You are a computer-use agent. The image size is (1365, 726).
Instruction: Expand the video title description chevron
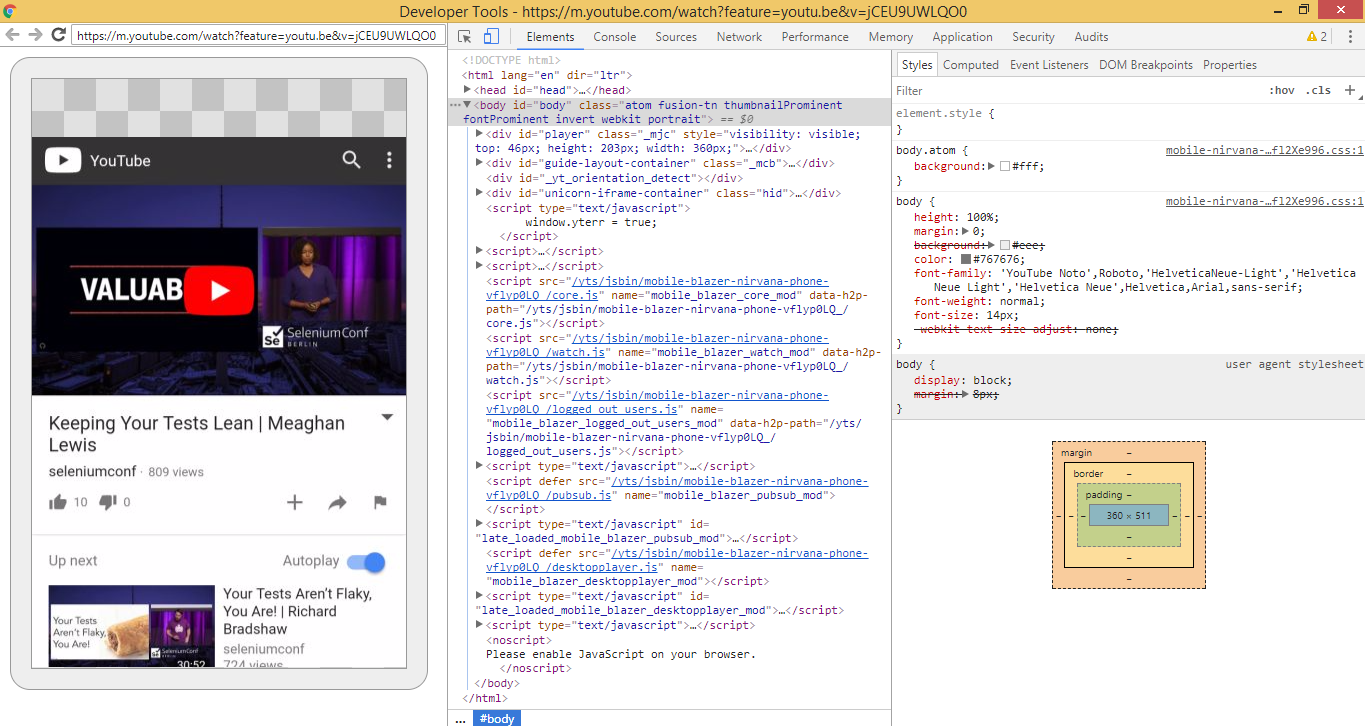pos(388,416)
